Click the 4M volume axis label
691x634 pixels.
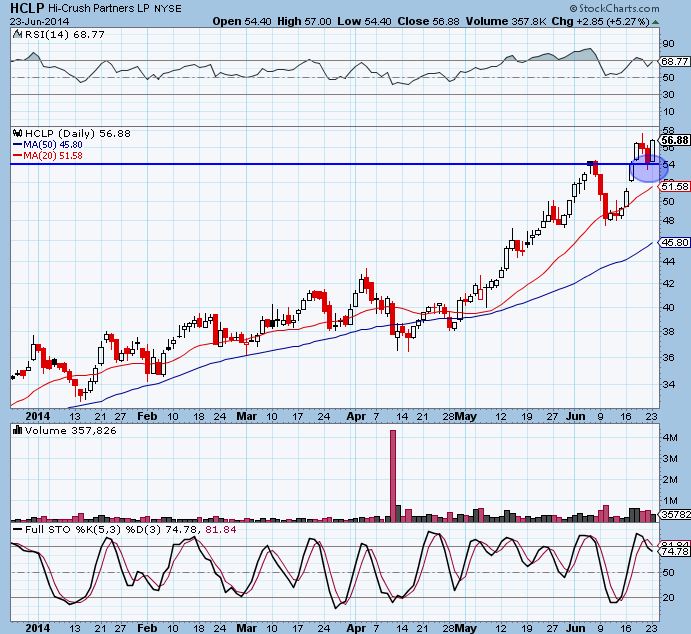[x=670, y=437]
